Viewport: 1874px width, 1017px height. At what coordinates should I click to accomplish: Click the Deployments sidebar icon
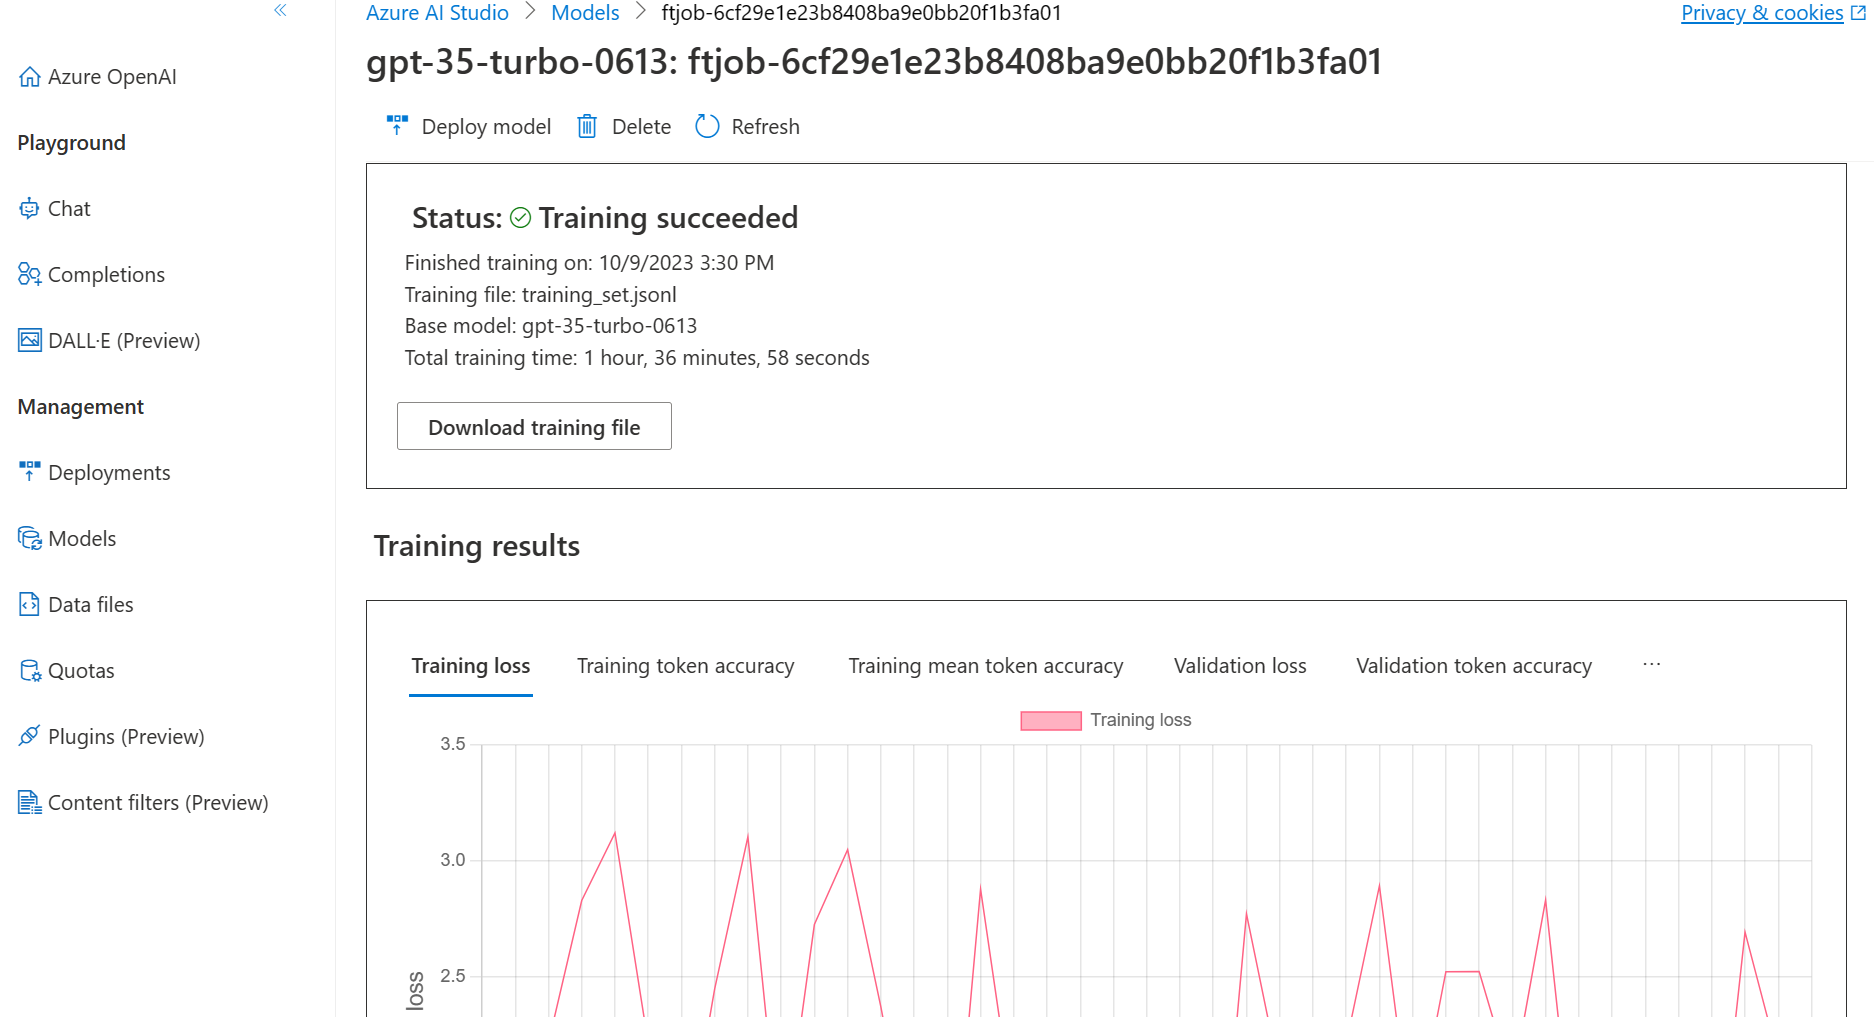coord(30,472)
